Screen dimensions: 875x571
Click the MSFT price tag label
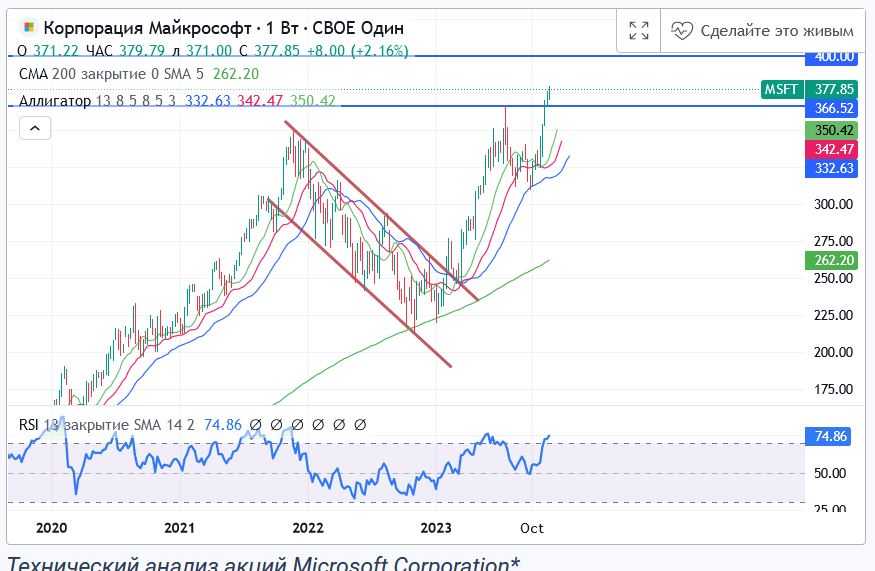tap(781, 89)
